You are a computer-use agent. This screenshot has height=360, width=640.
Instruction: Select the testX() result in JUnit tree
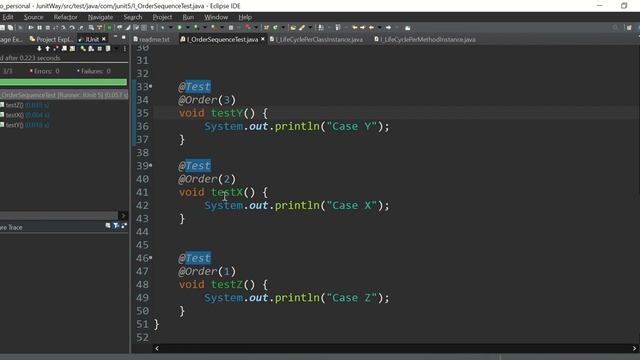(x=24, y=115)
